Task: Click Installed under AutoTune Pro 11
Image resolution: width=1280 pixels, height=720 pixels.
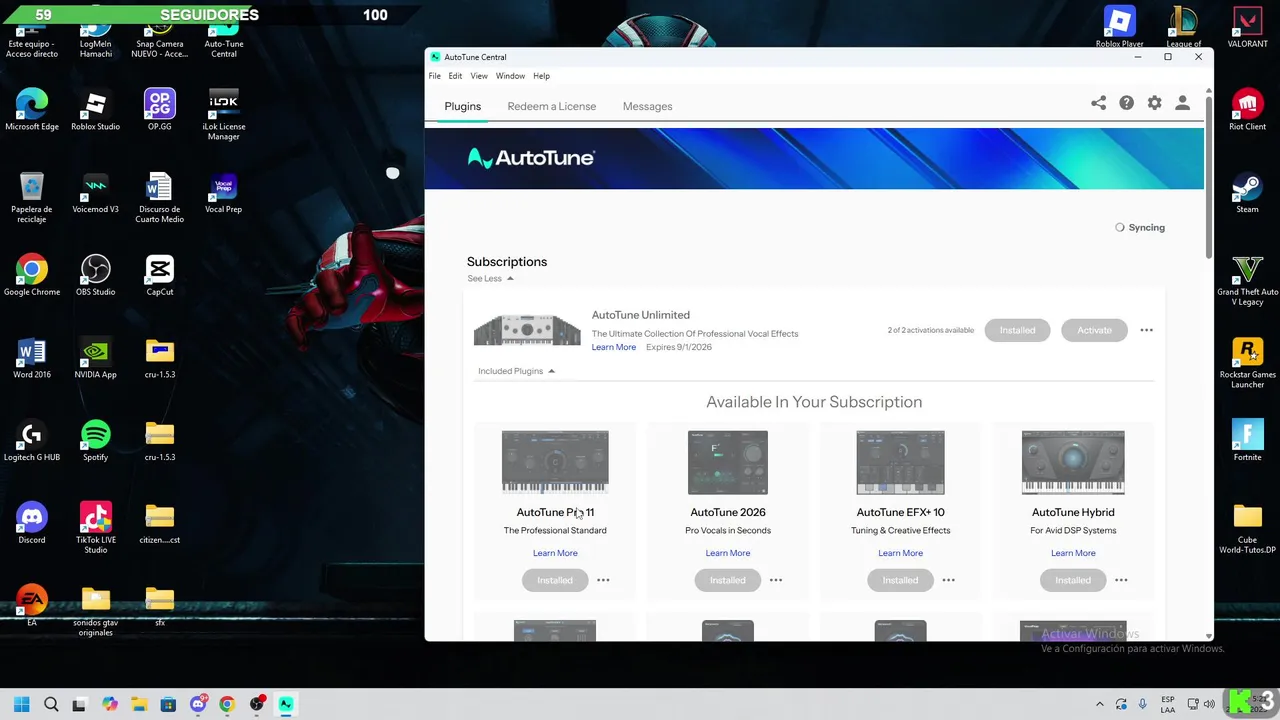Action: click(x=555, y=580)
